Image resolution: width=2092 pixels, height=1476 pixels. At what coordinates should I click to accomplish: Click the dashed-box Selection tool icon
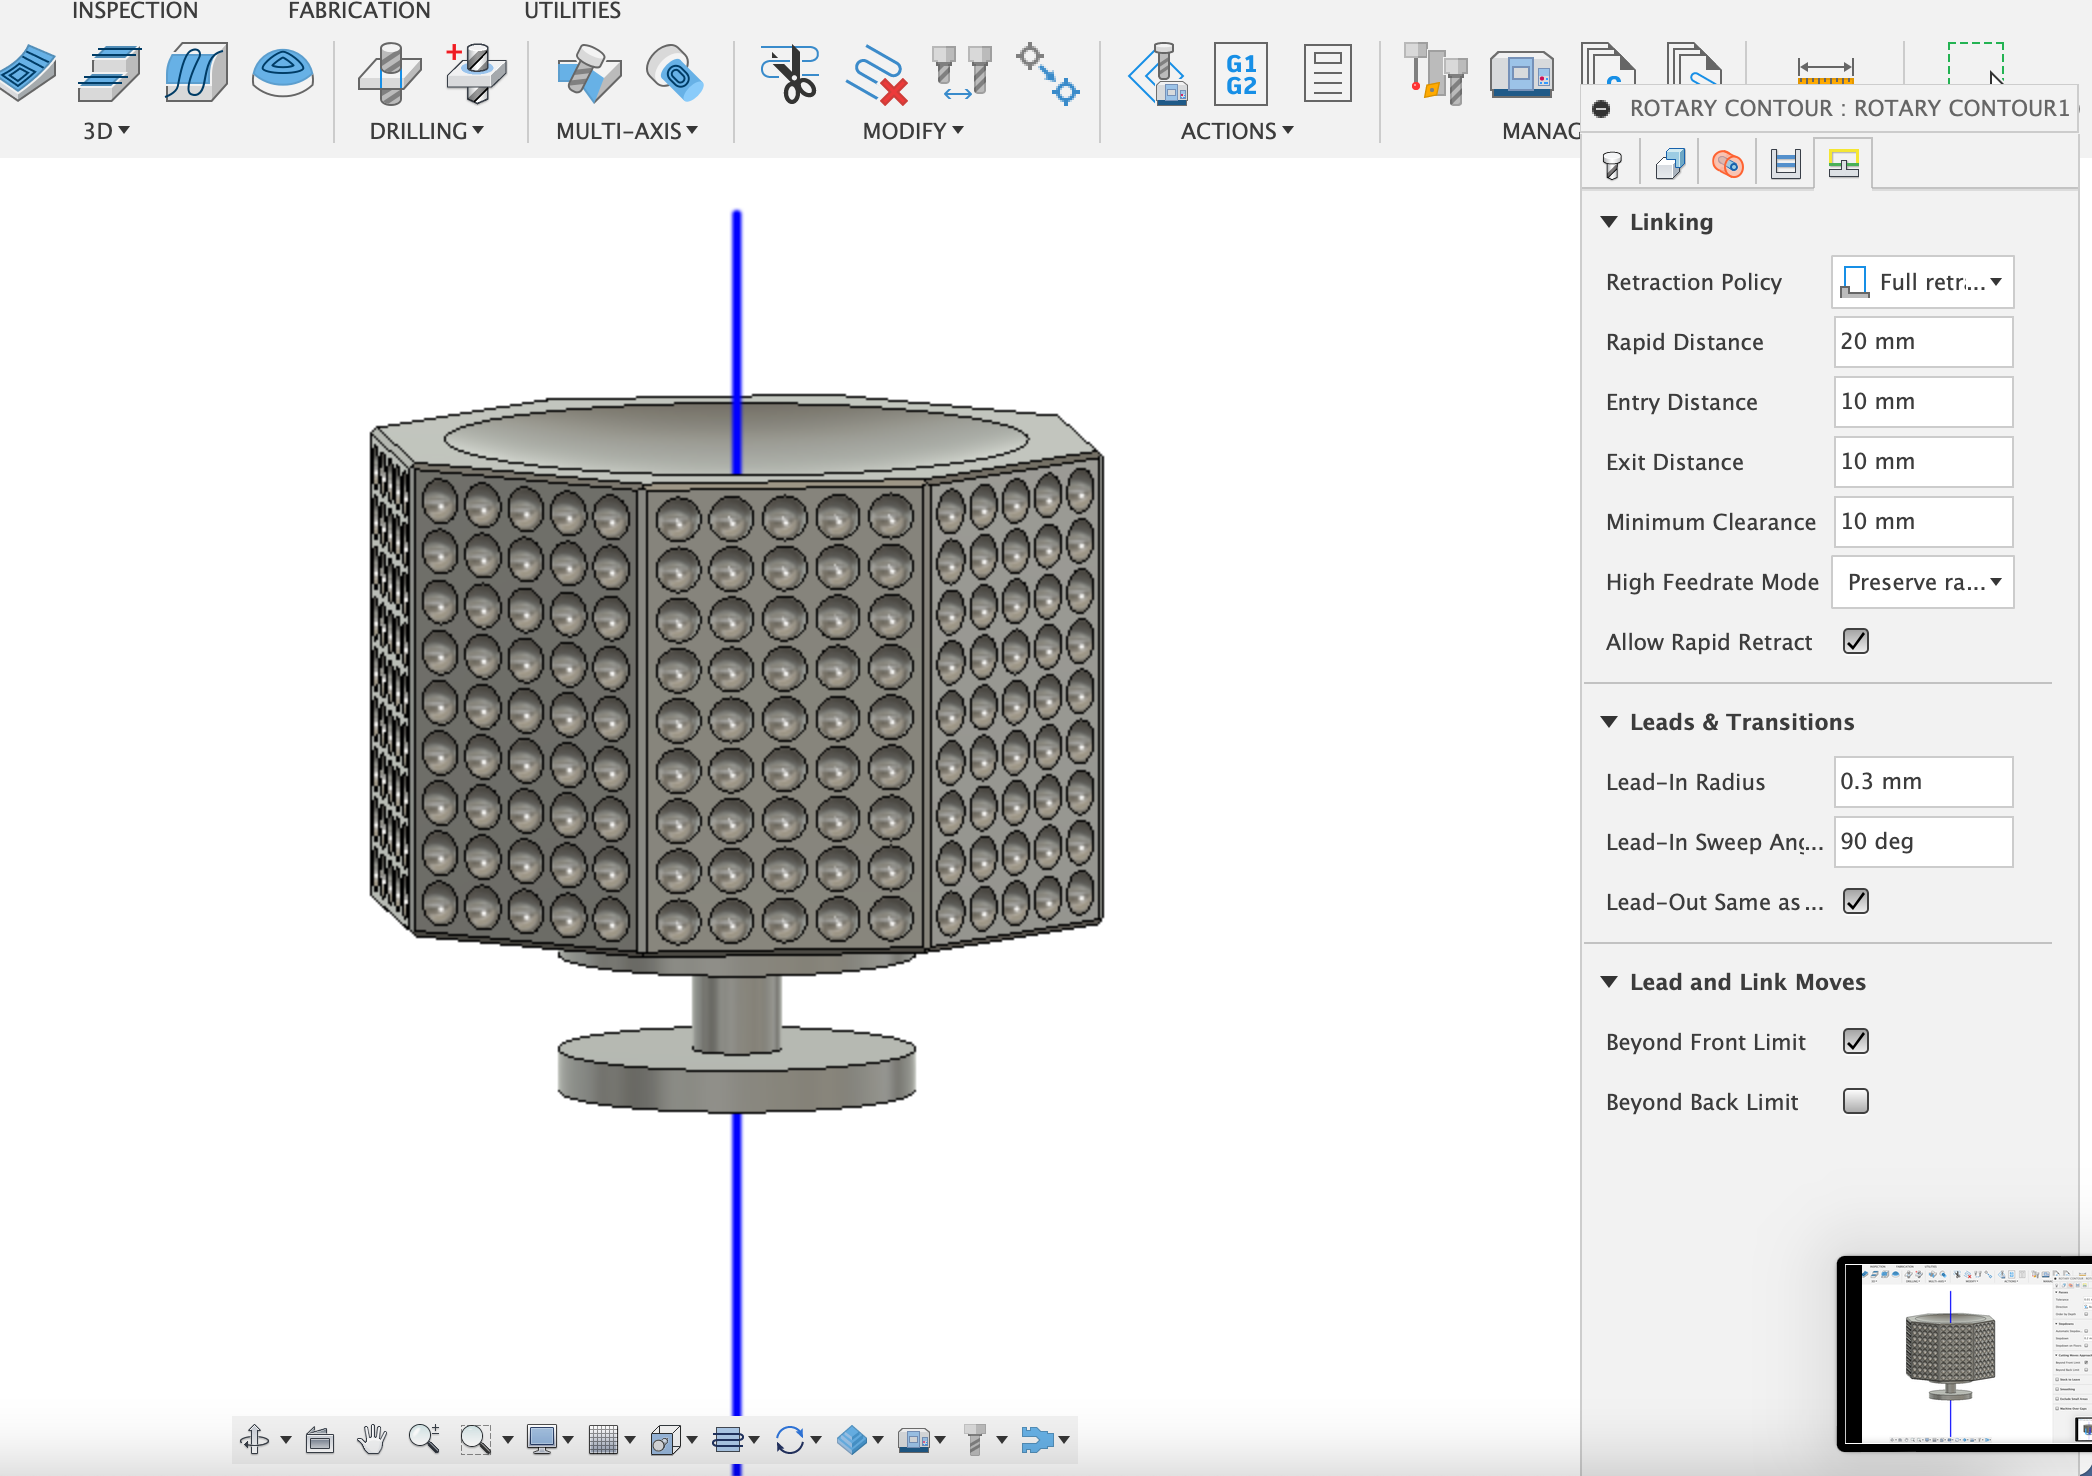(1976, 64)
